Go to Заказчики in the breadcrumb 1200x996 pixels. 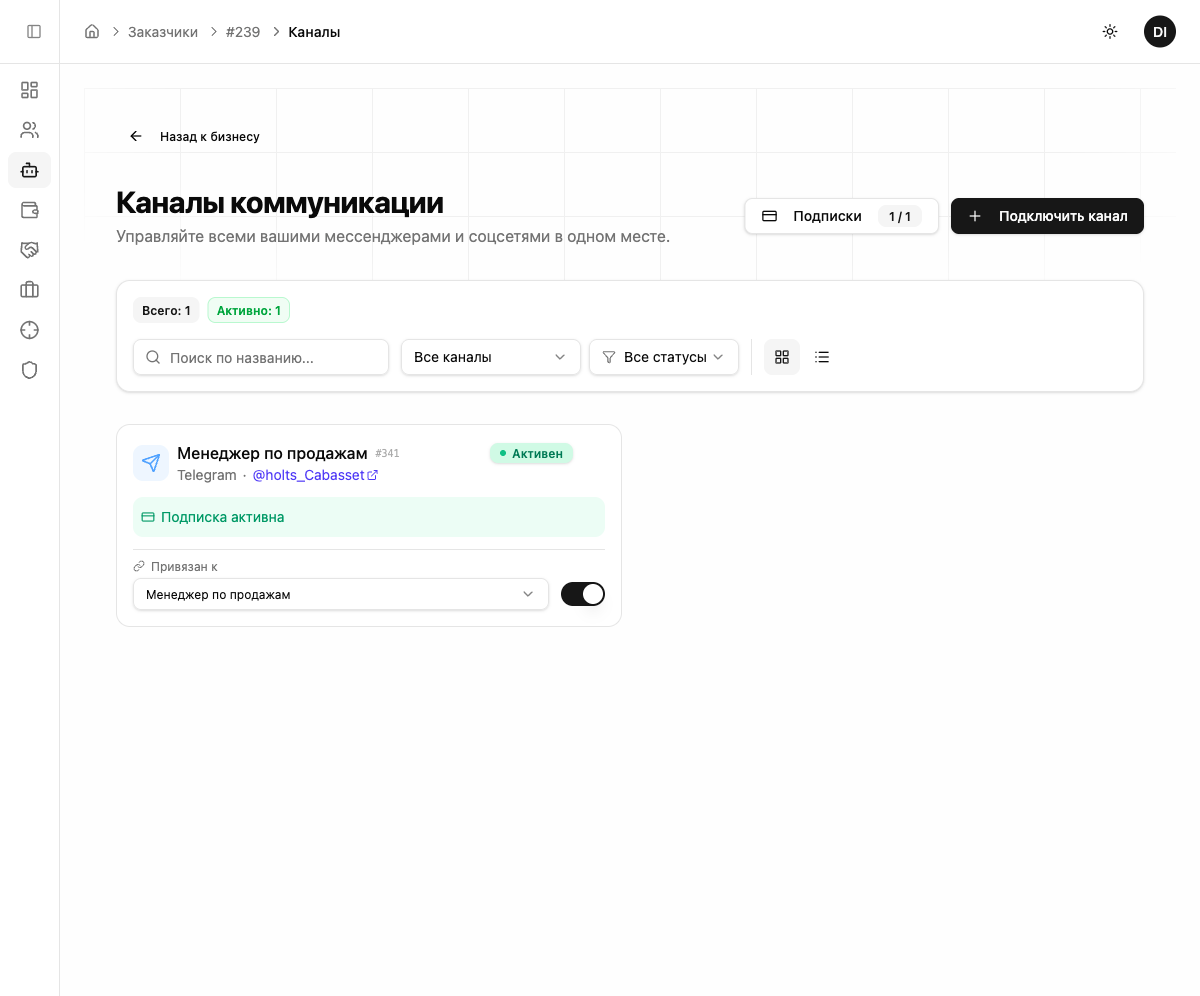163,32
